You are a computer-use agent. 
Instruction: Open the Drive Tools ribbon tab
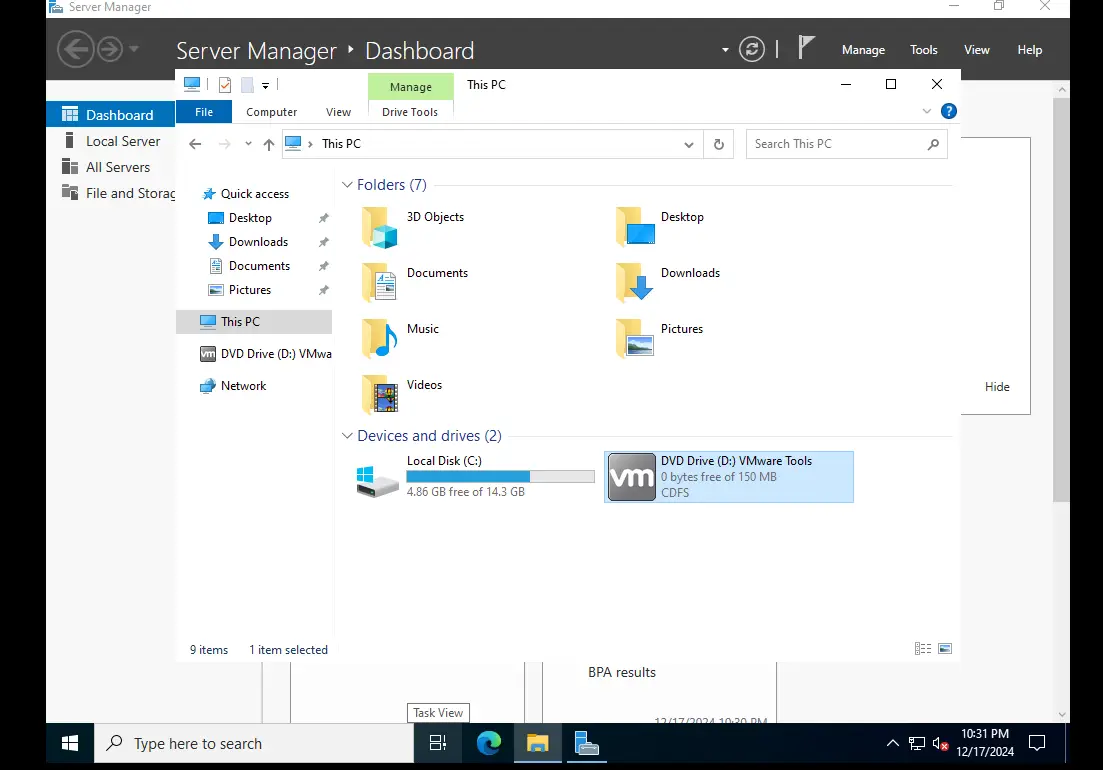409,112
